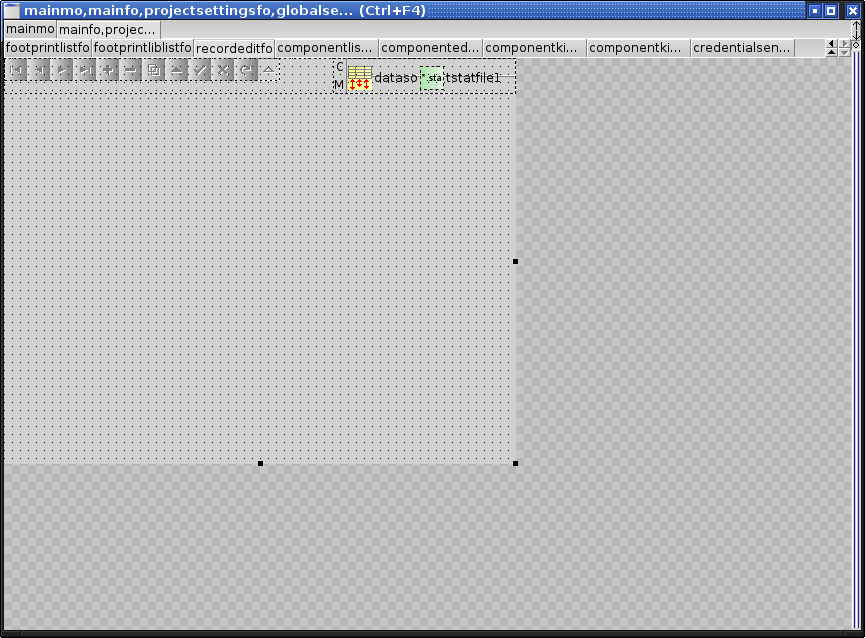Click the Refresh navigator button

tap(246, 70)
